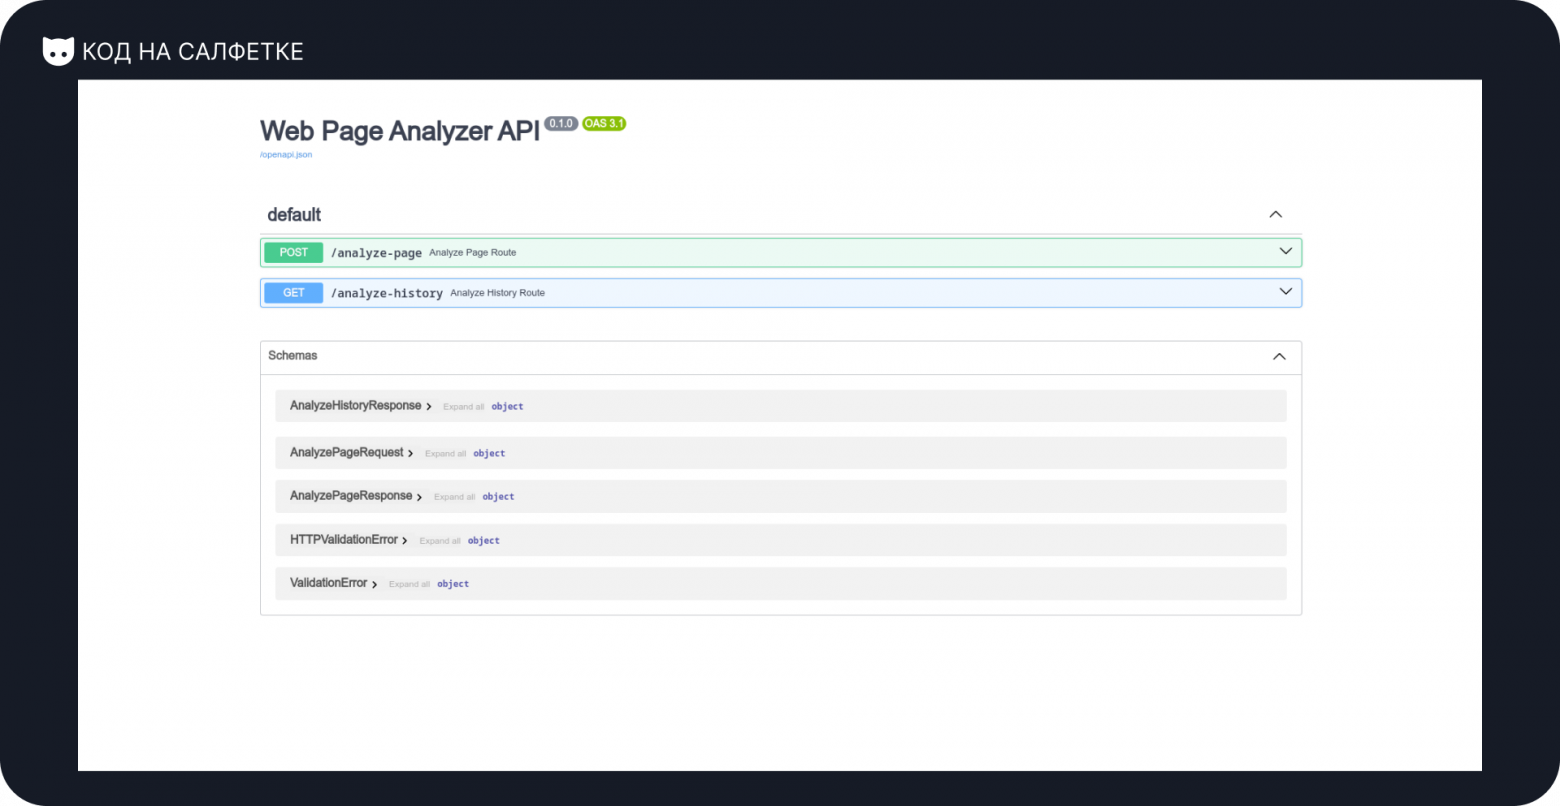Collapse the default section chevron
The width and height of the screenshot is (1560, 806).
[1275, 214]
